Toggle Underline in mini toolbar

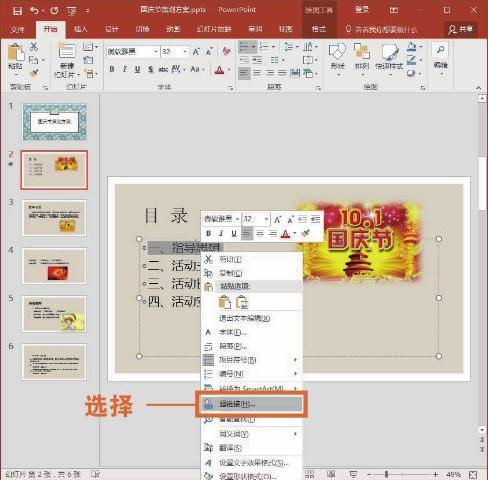tap(234, 233)
